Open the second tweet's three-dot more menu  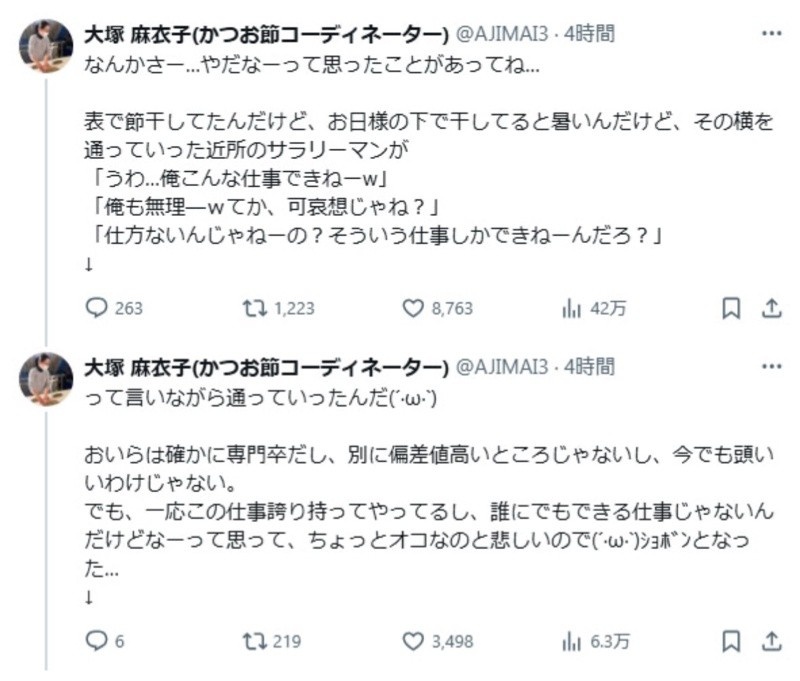771,366
